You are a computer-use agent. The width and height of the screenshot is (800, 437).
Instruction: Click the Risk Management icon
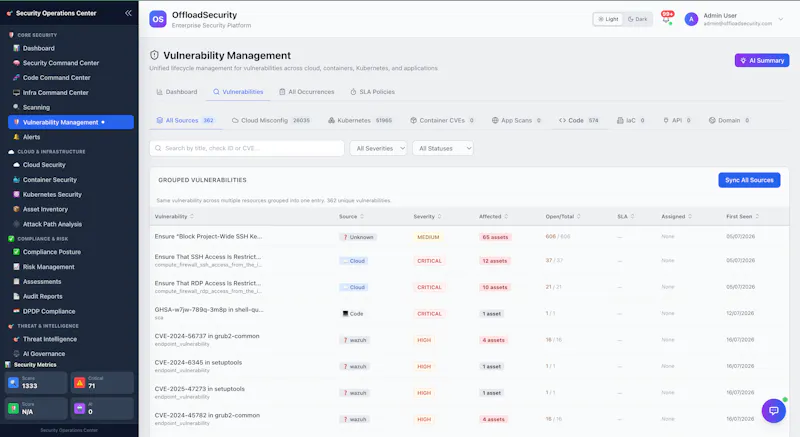(16, 267)
